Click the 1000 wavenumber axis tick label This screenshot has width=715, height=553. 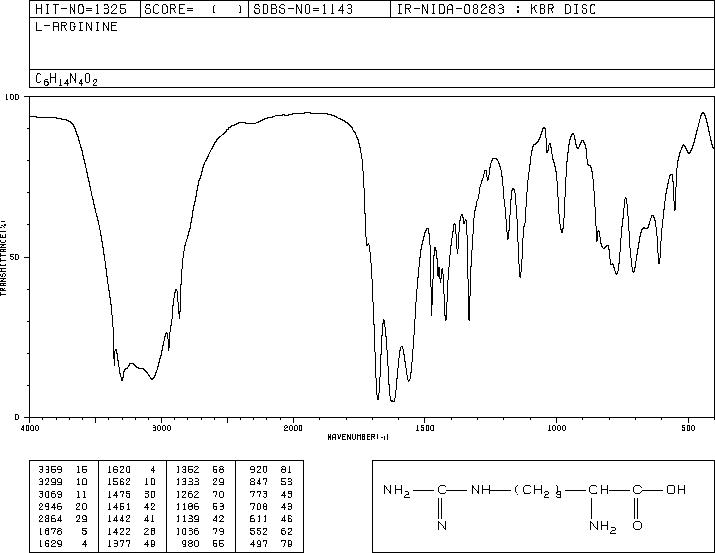(x=556, y=428)
